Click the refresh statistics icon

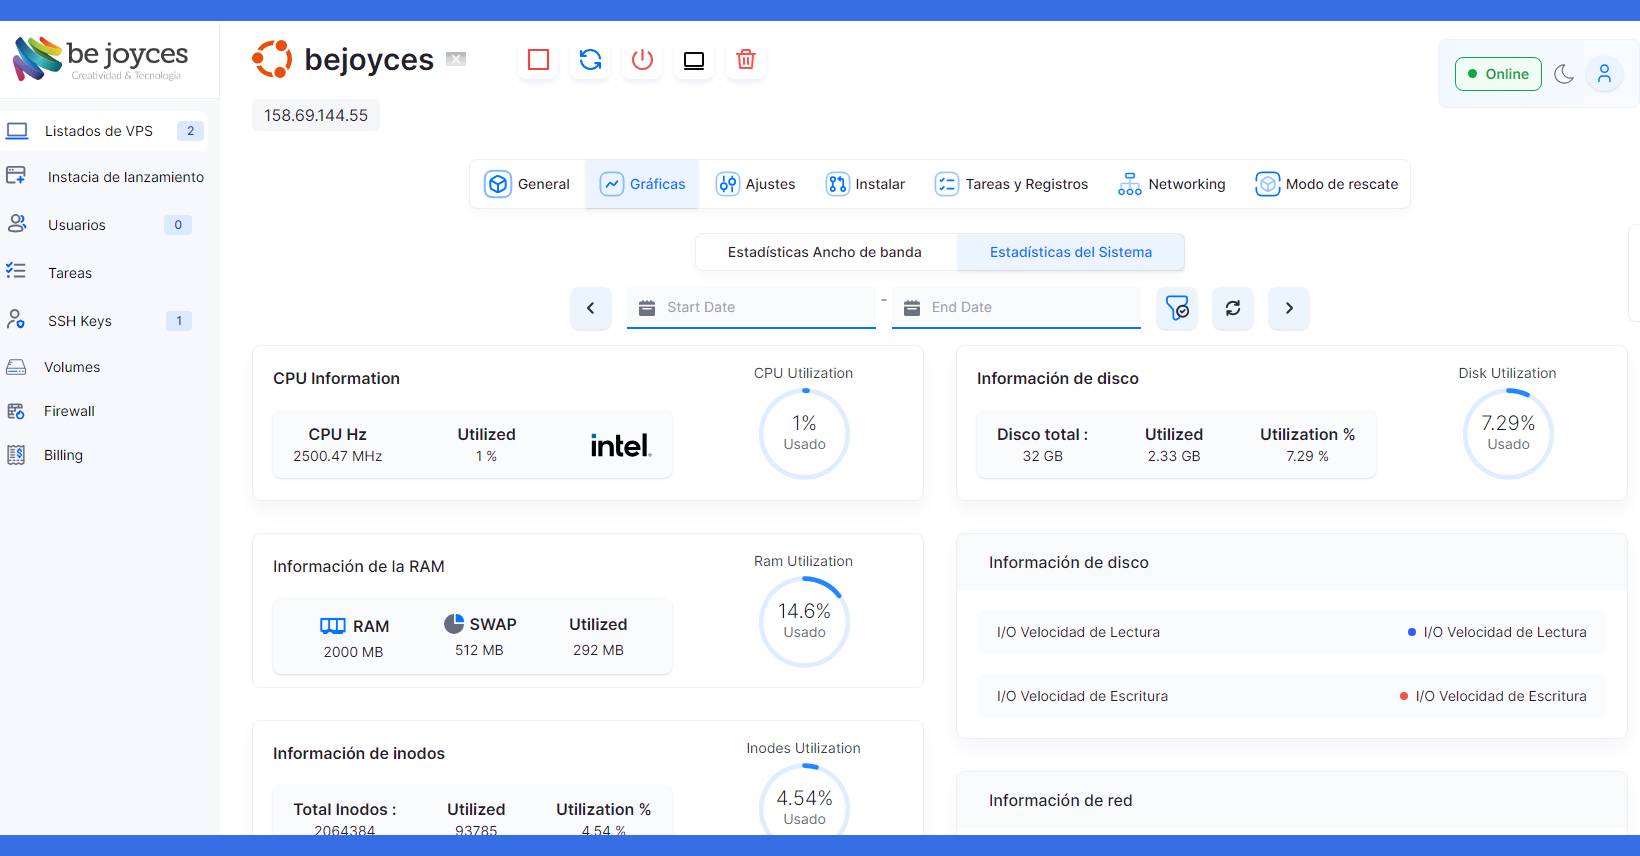click(x=1233, y=308)
